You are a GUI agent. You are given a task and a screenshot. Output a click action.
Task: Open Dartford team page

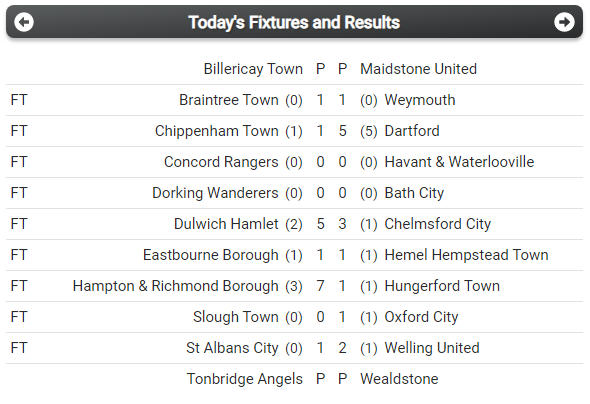(x=412, y=131)
